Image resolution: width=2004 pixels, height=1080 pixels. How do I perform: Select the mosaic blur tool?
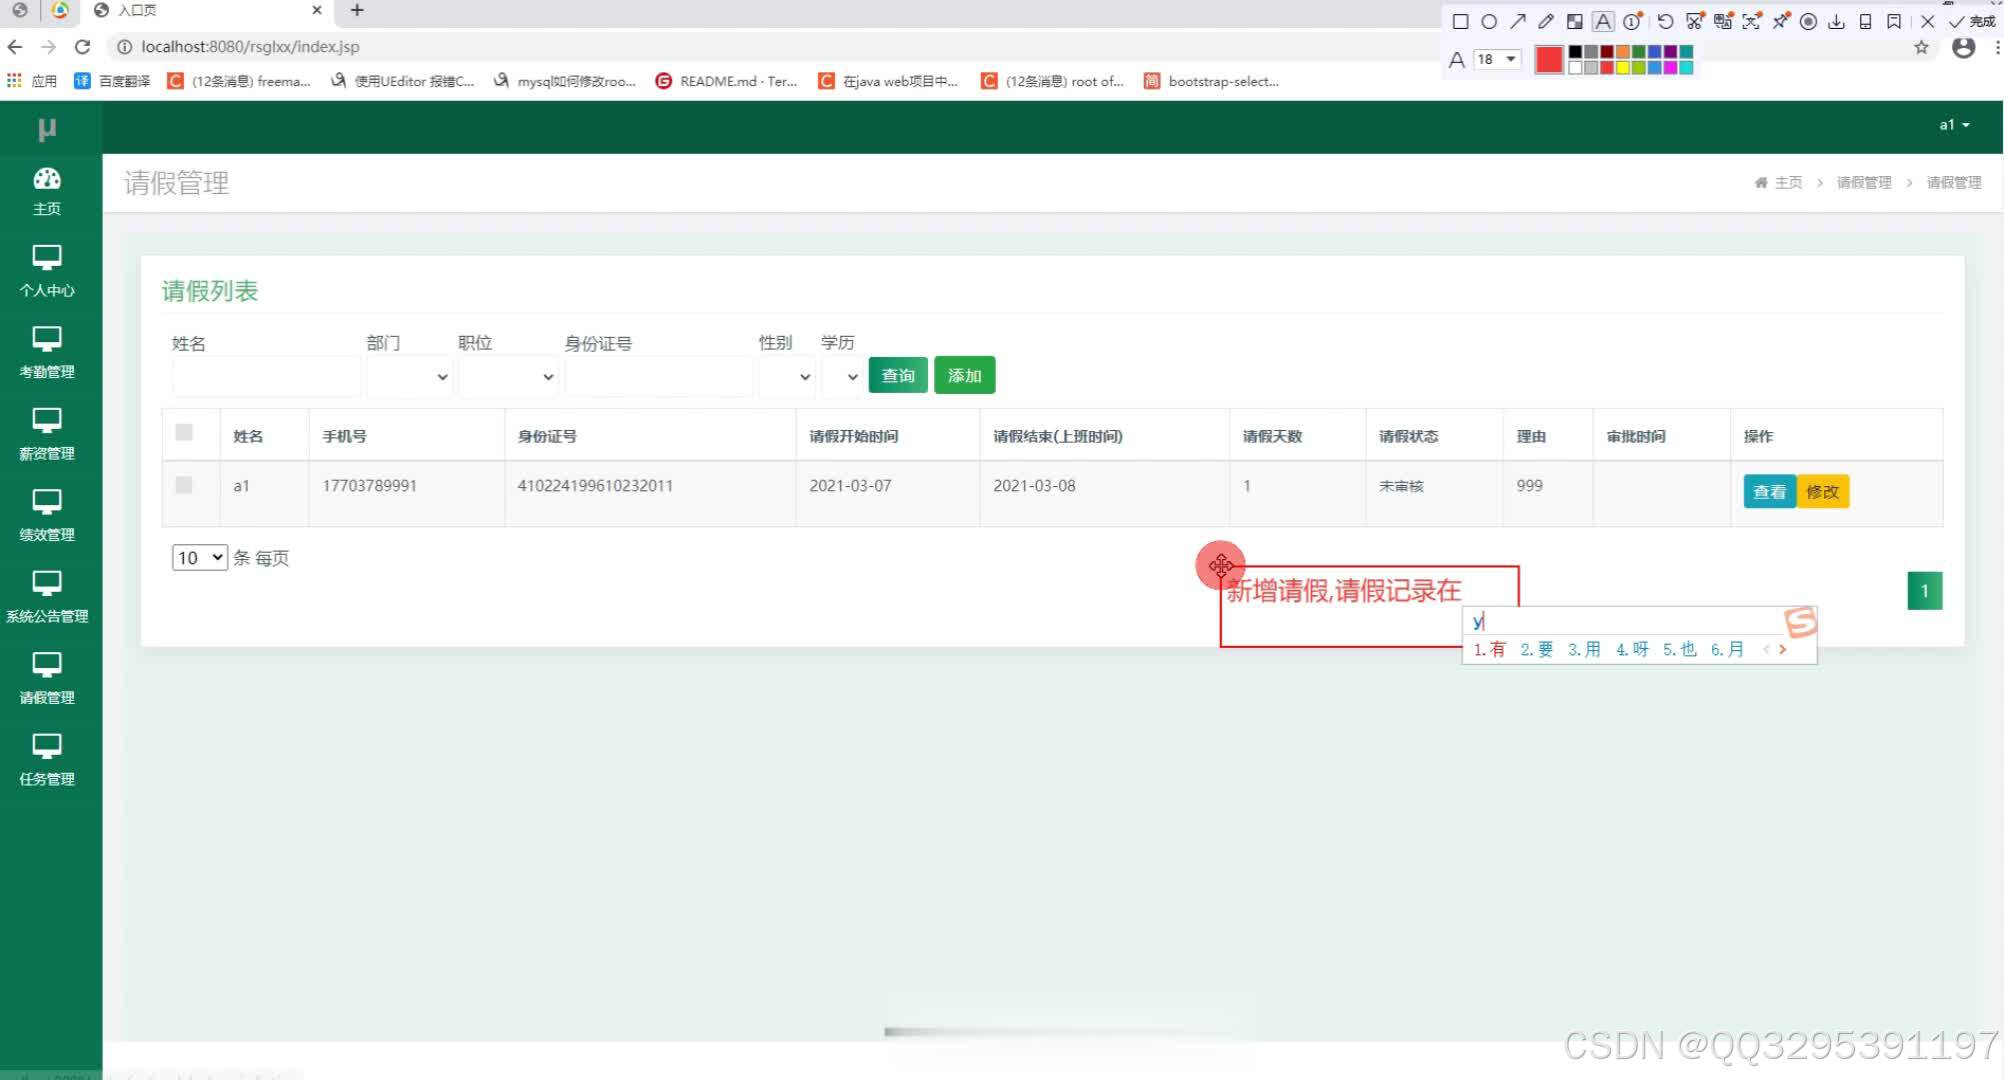[x=1575, y=21]
